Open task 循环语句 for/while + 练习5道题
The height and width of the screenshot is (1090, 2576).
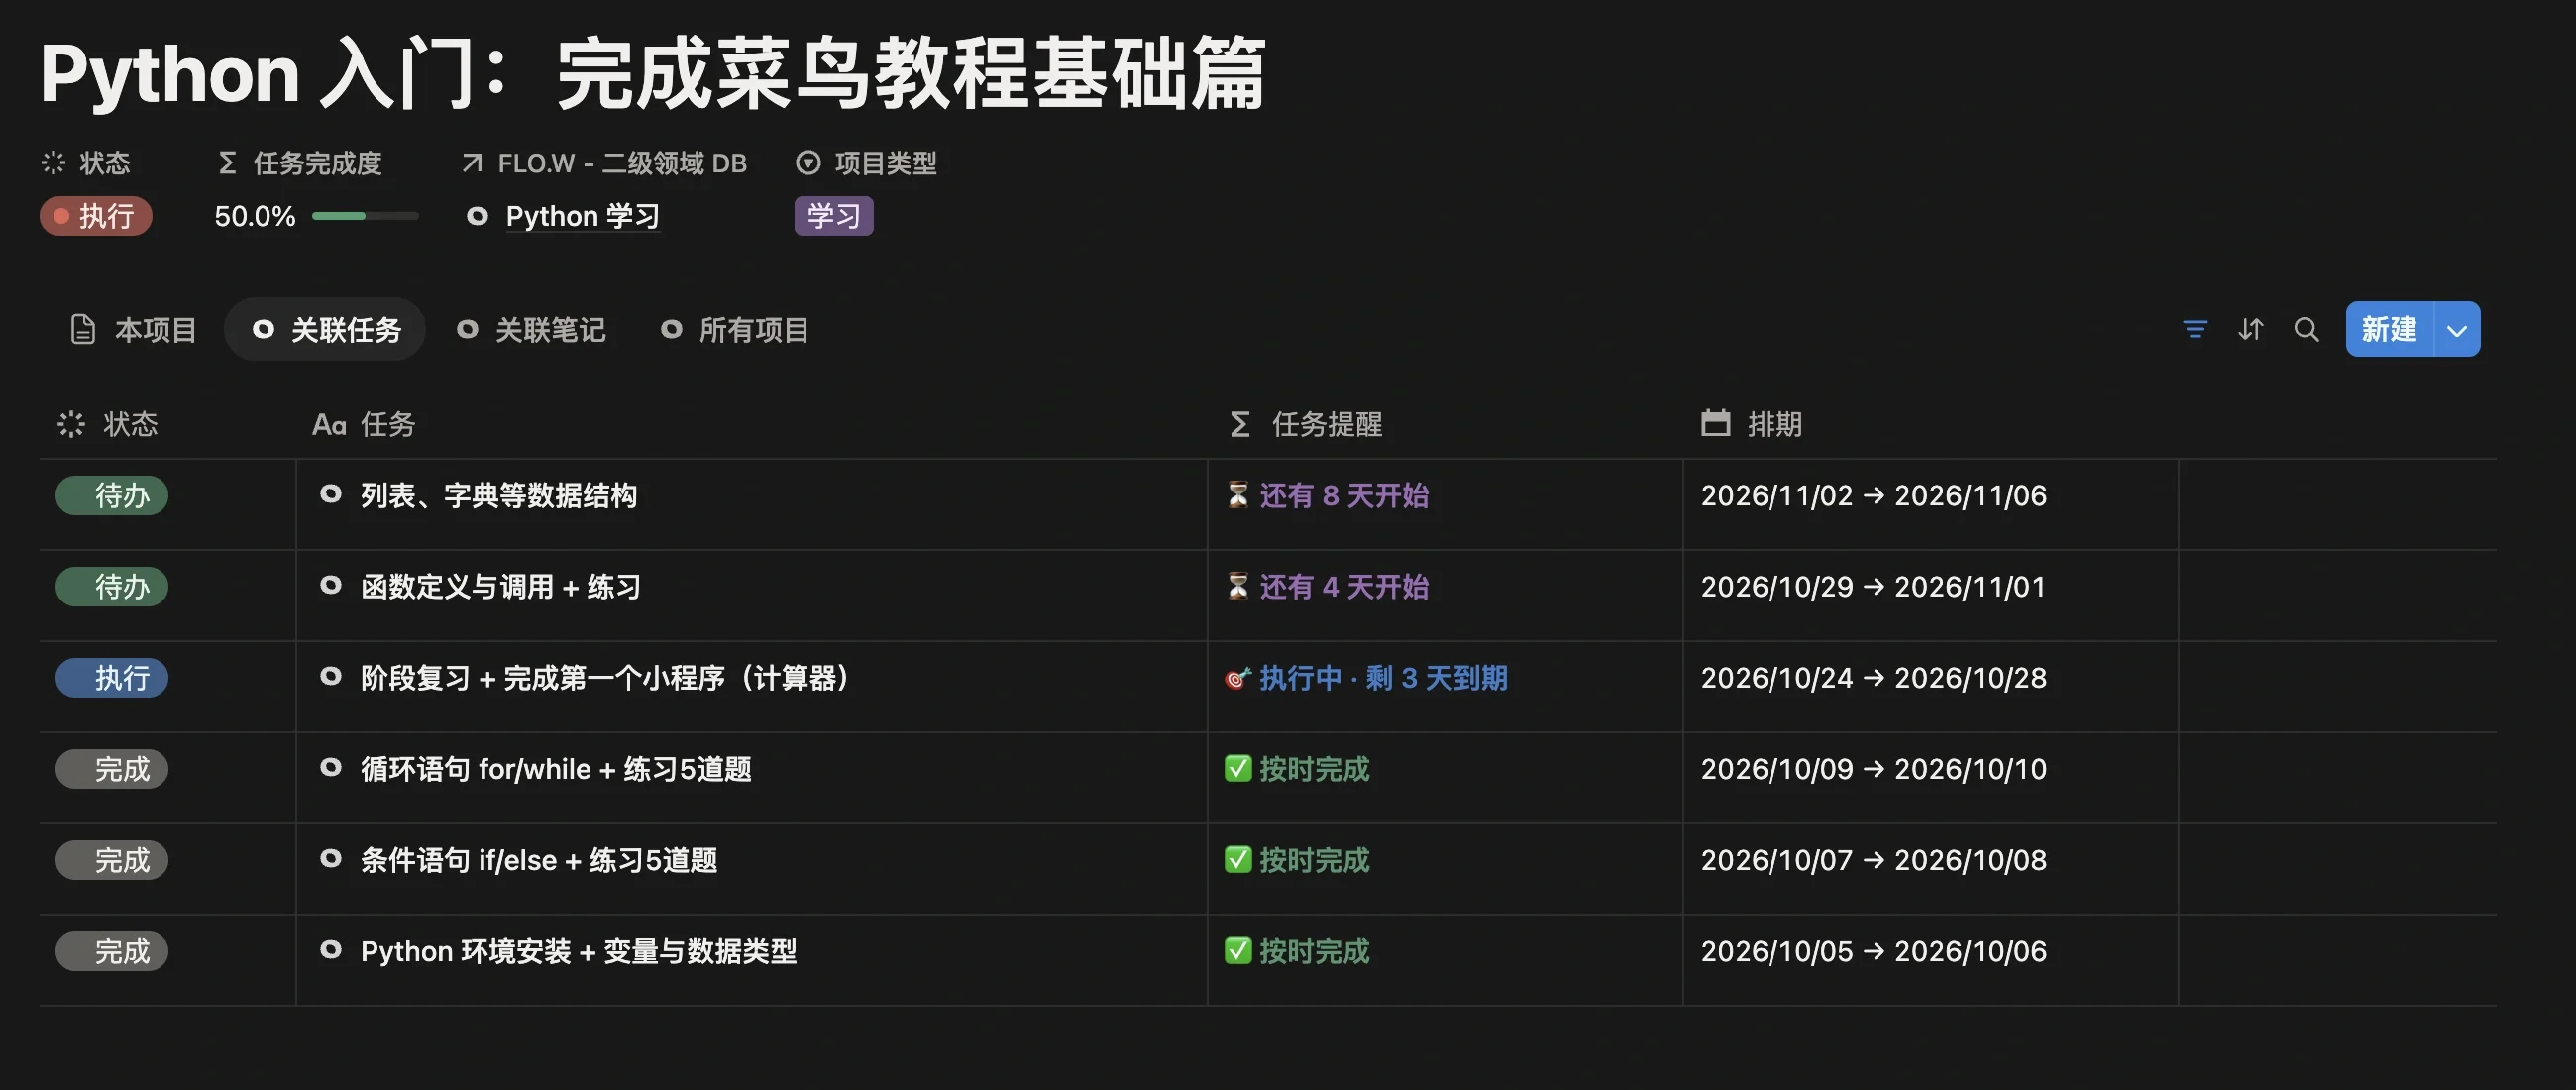pyautogui.click(x=556, y=769)
